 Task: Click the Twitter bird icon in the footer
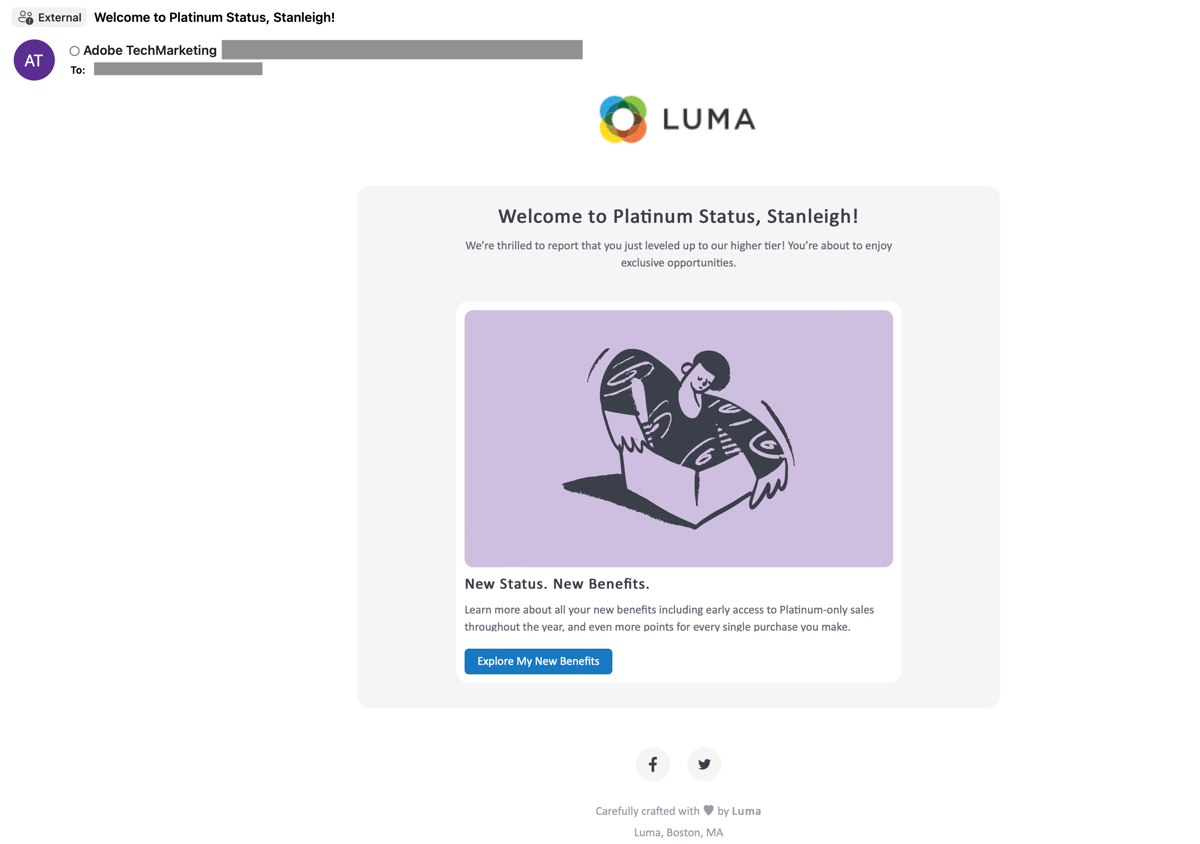click(x=704, y=763)
